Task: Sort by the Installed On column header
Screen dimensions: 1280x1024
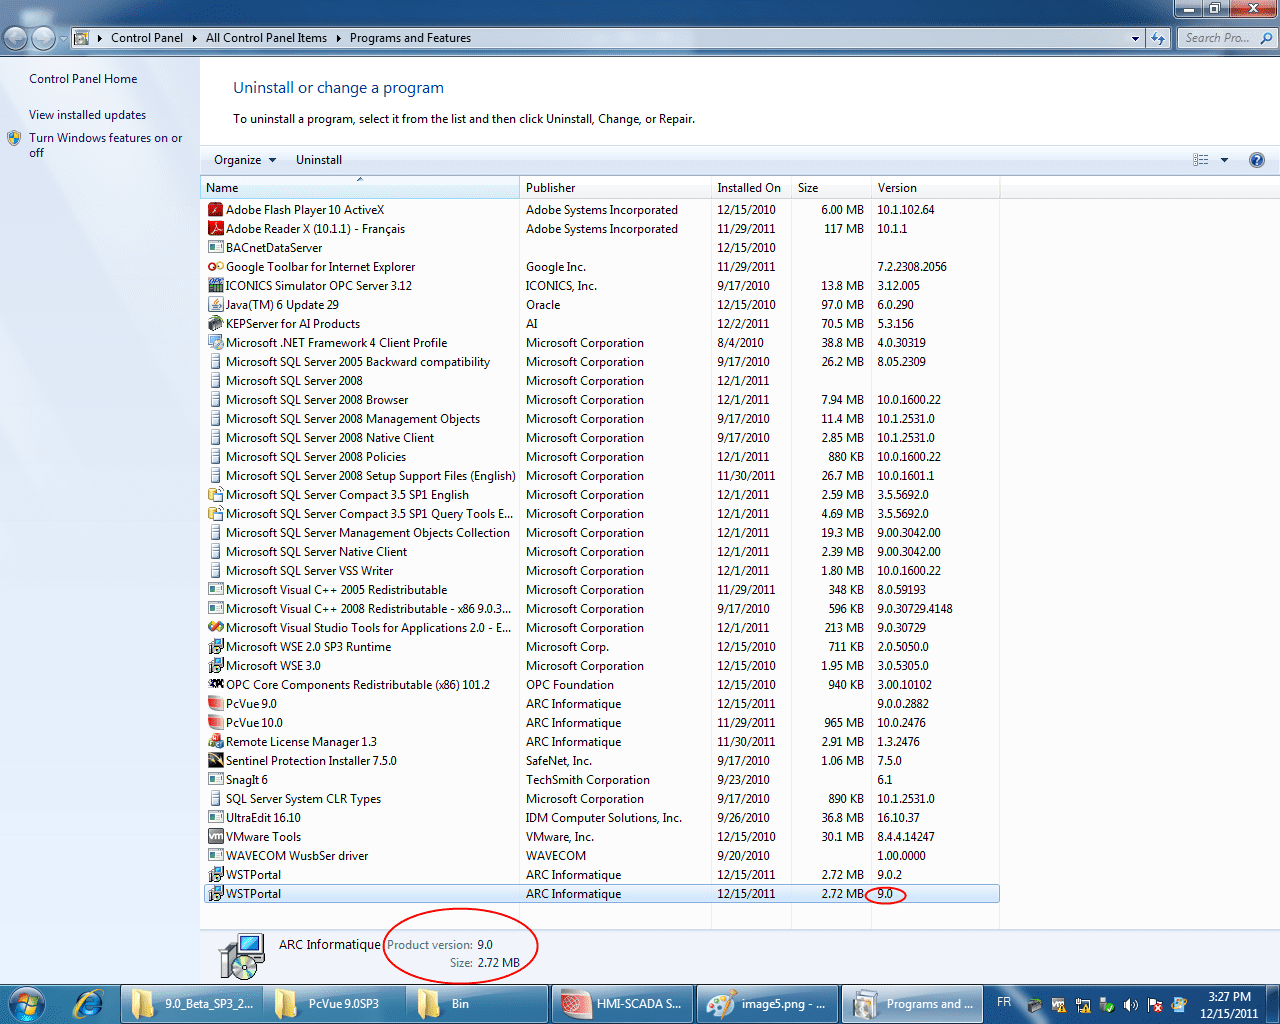Action: coord(749,188)
